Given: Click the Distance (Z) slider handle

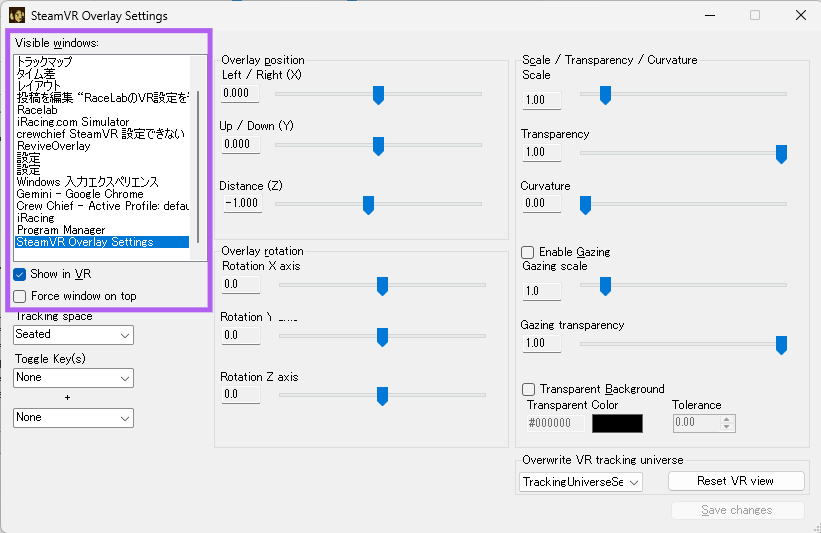Looking at the screenshot, I should [x=368, y=205].
